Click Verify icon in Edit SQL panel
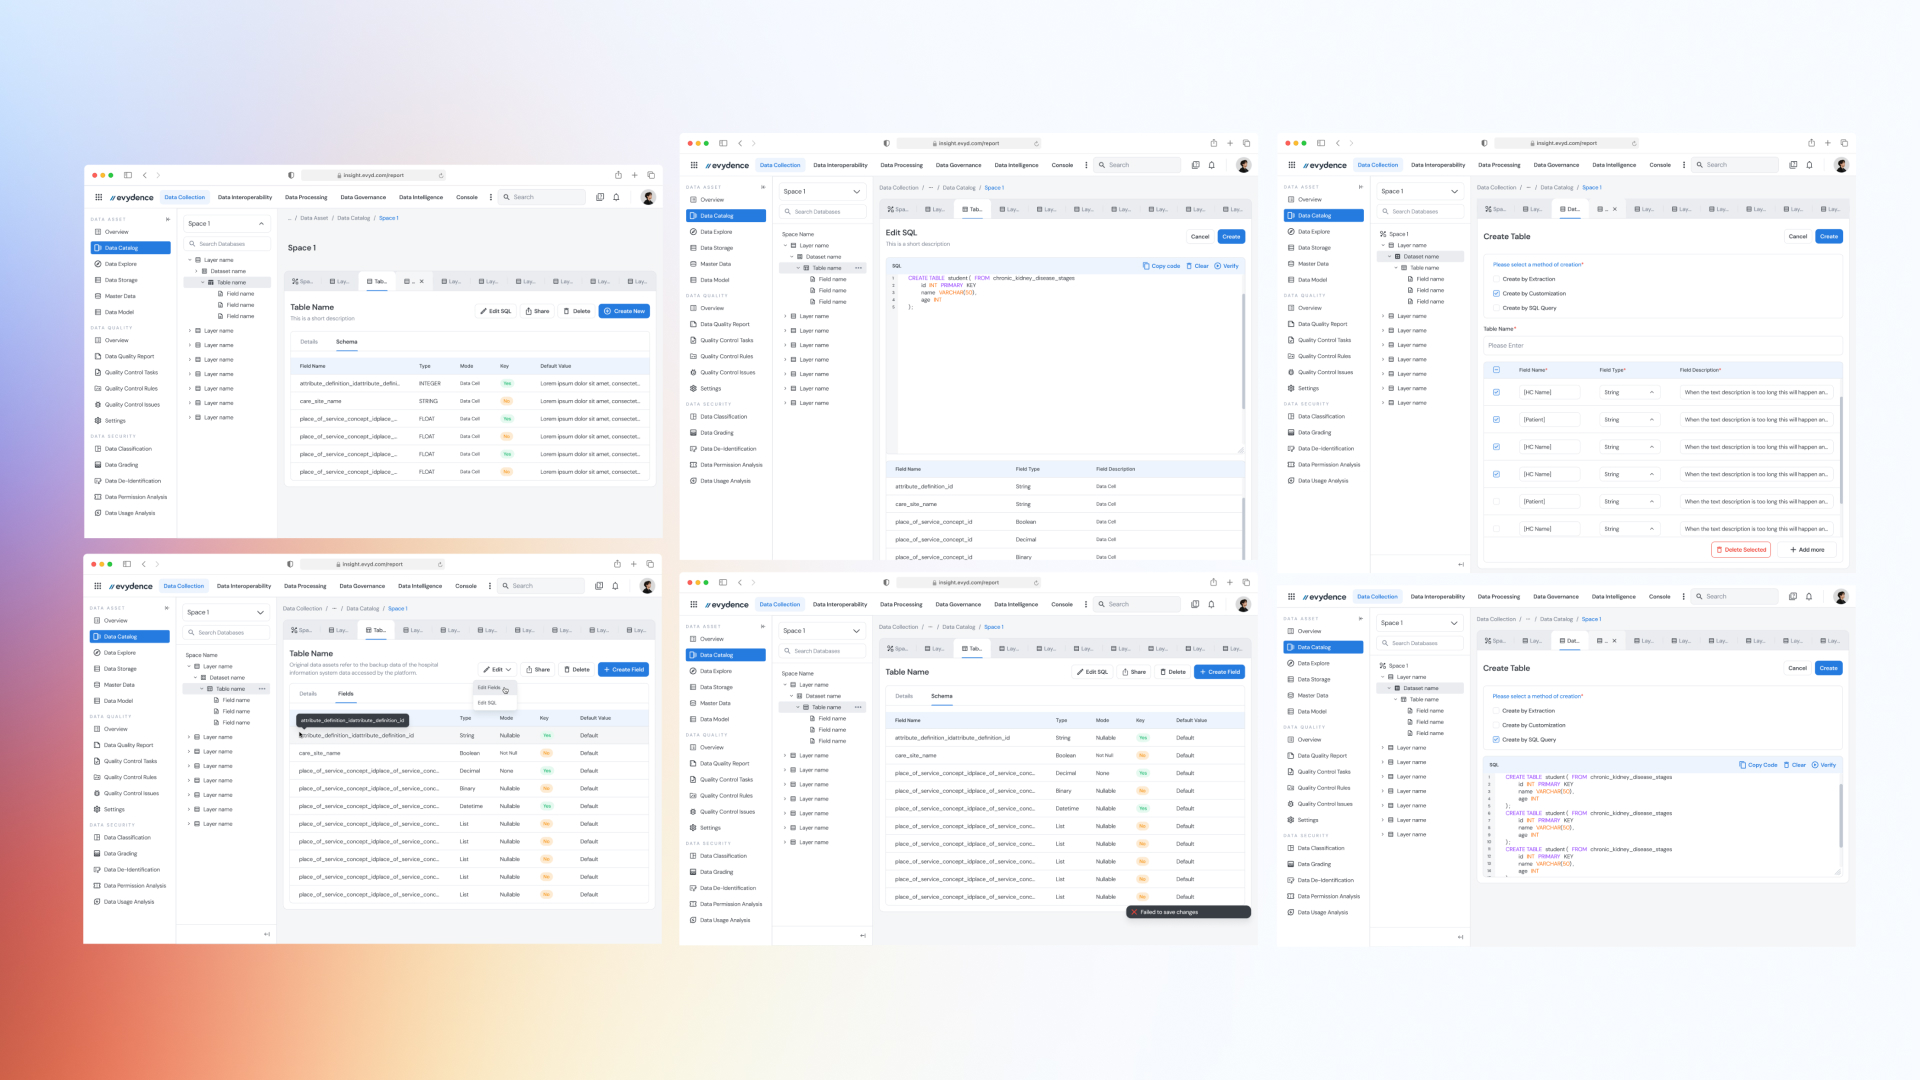 pos(1217,266)
